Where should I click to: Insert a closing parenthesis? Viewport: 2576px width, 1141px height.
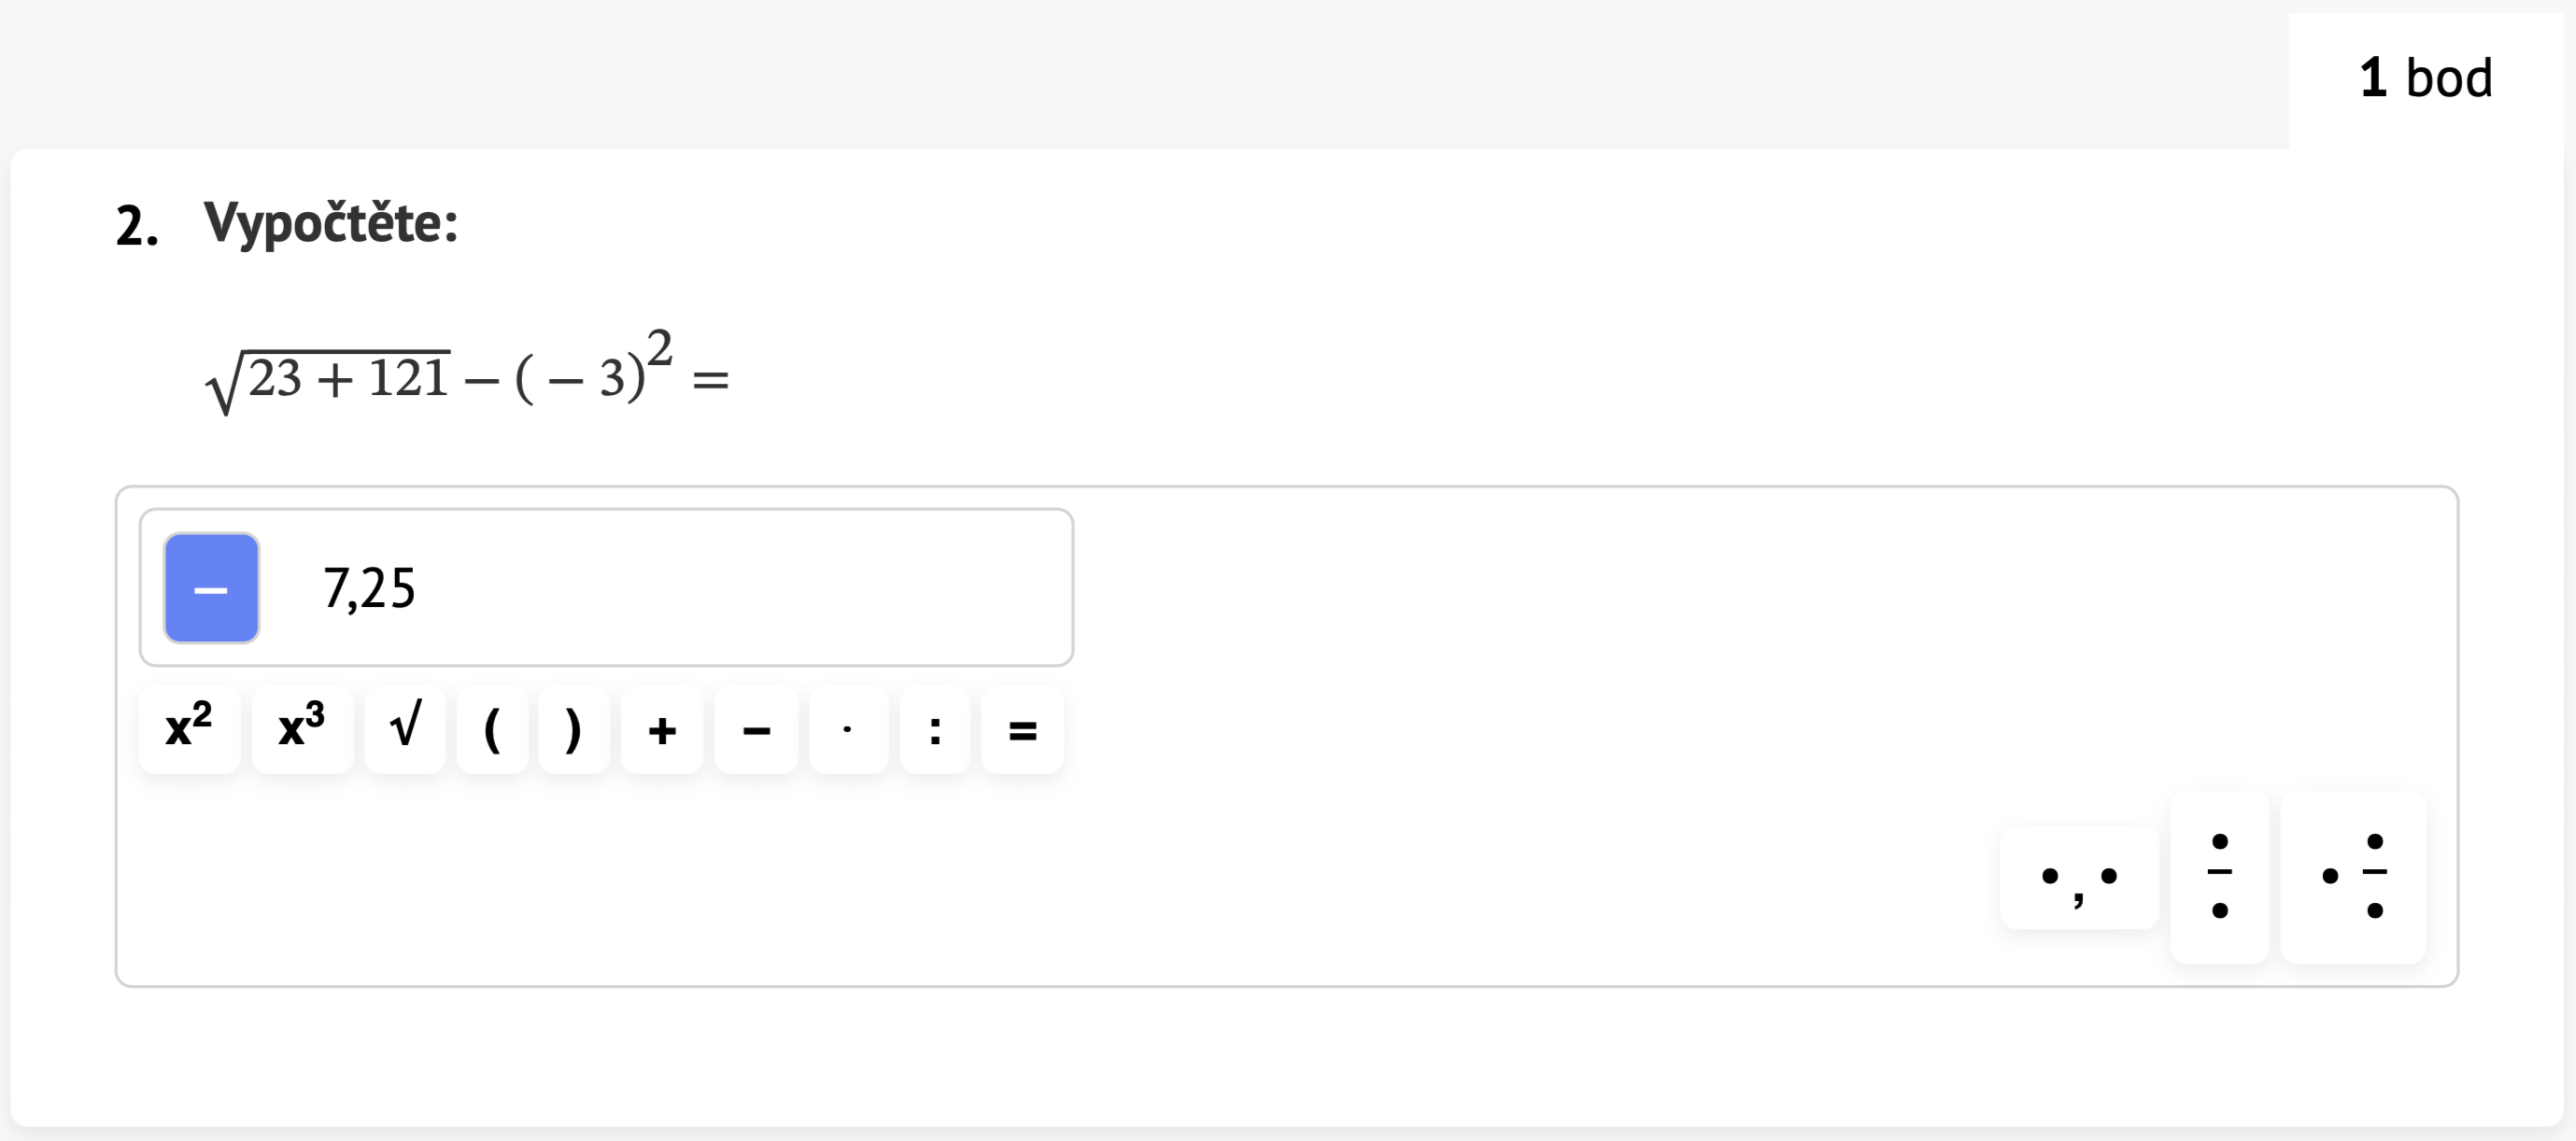point(573,729)
